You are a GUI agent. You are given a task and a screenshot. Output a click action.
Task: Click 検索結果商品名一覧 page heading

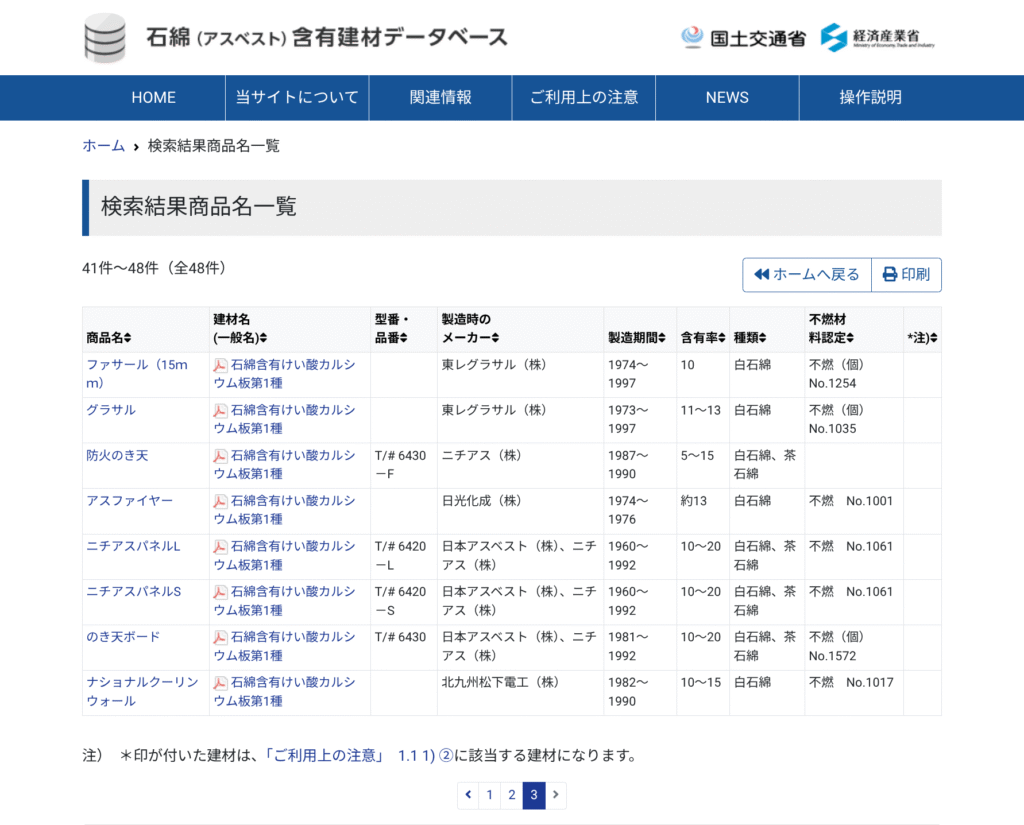tap(199, 206)
